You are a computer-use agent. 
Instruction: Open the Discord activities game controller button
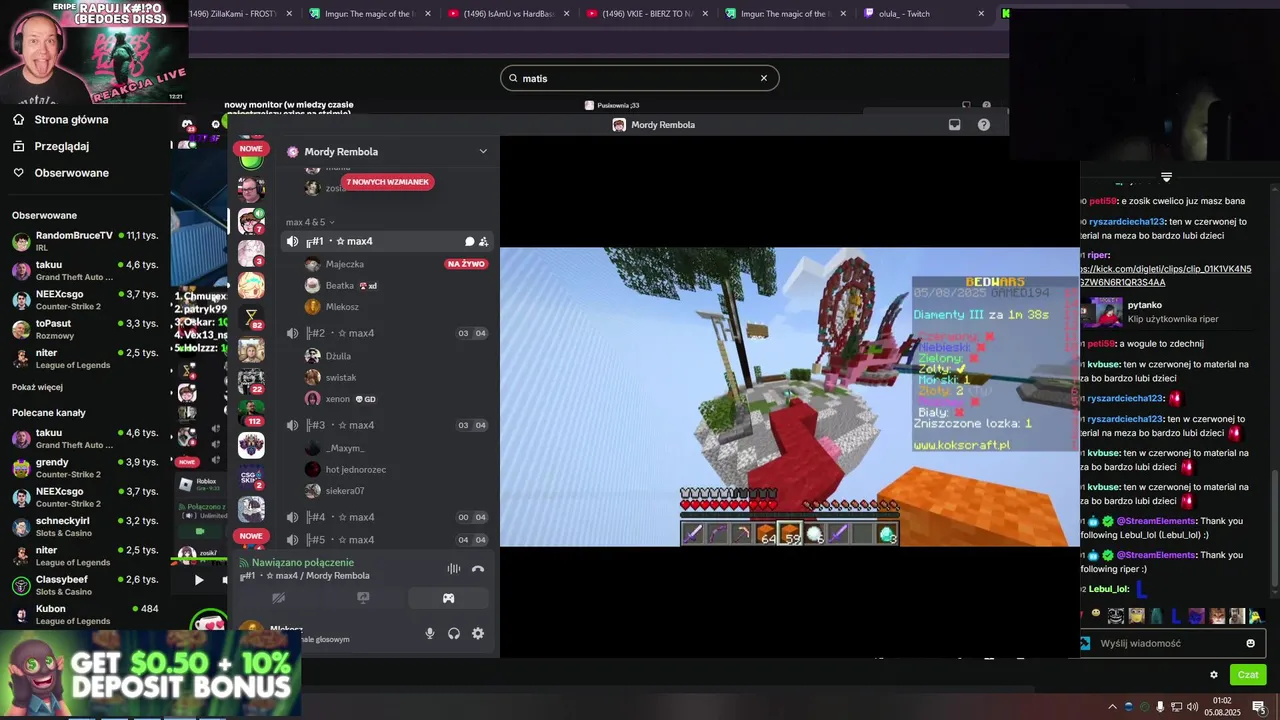(448, 598)
